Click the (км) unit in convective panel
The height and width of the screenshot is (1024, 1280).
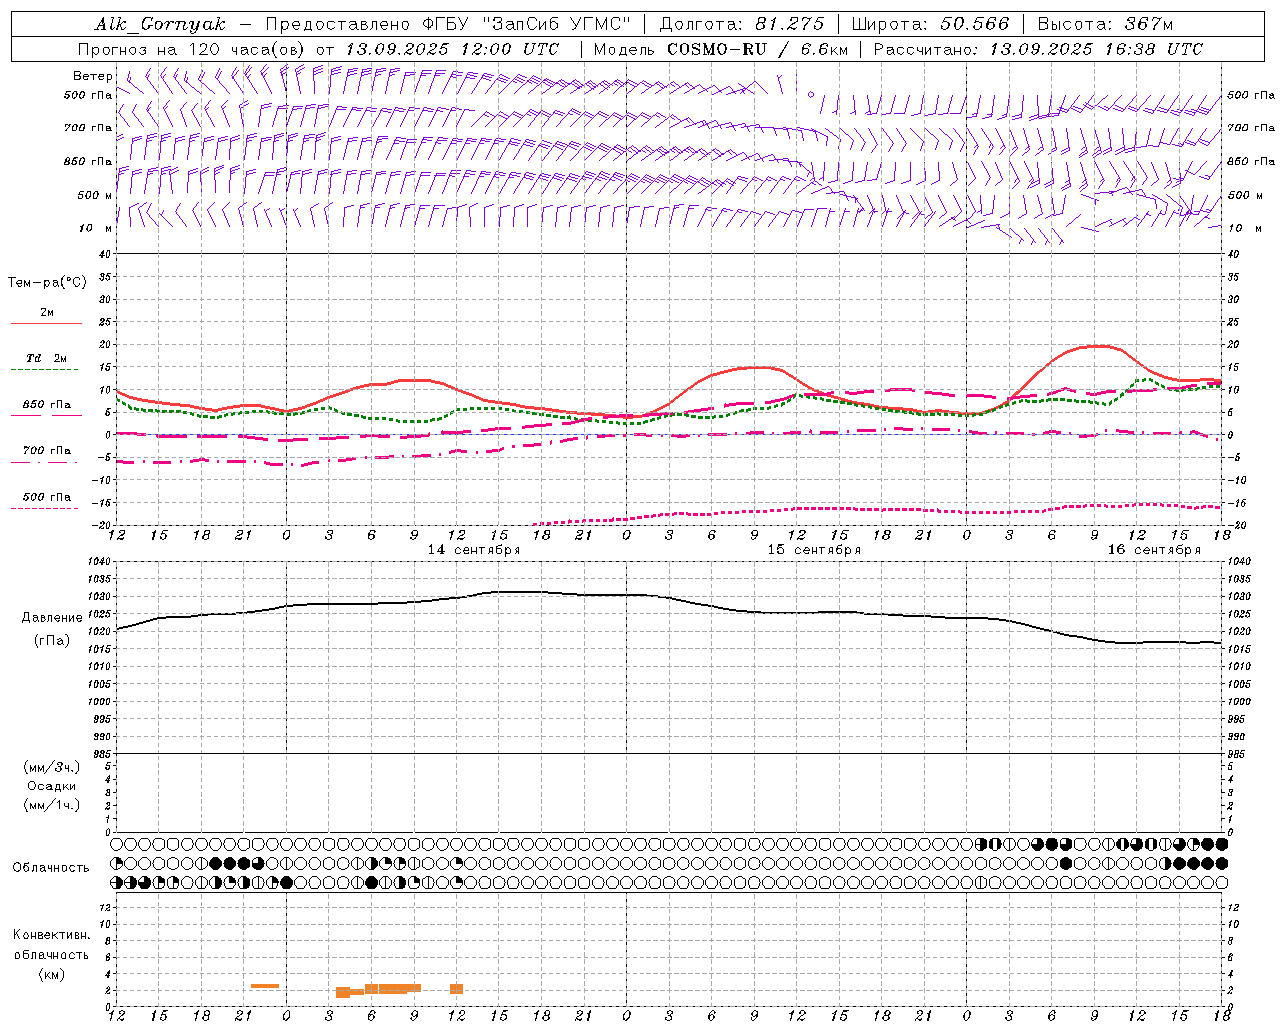point(51,974)
